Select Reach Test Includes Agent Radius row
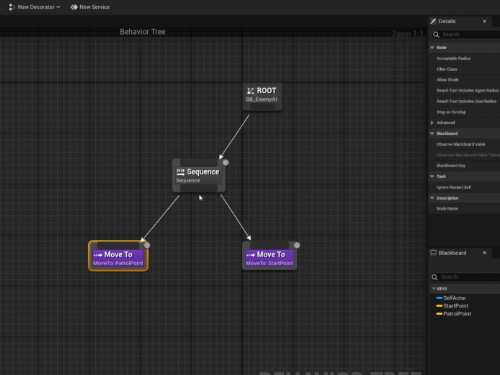 pos(468,90)
